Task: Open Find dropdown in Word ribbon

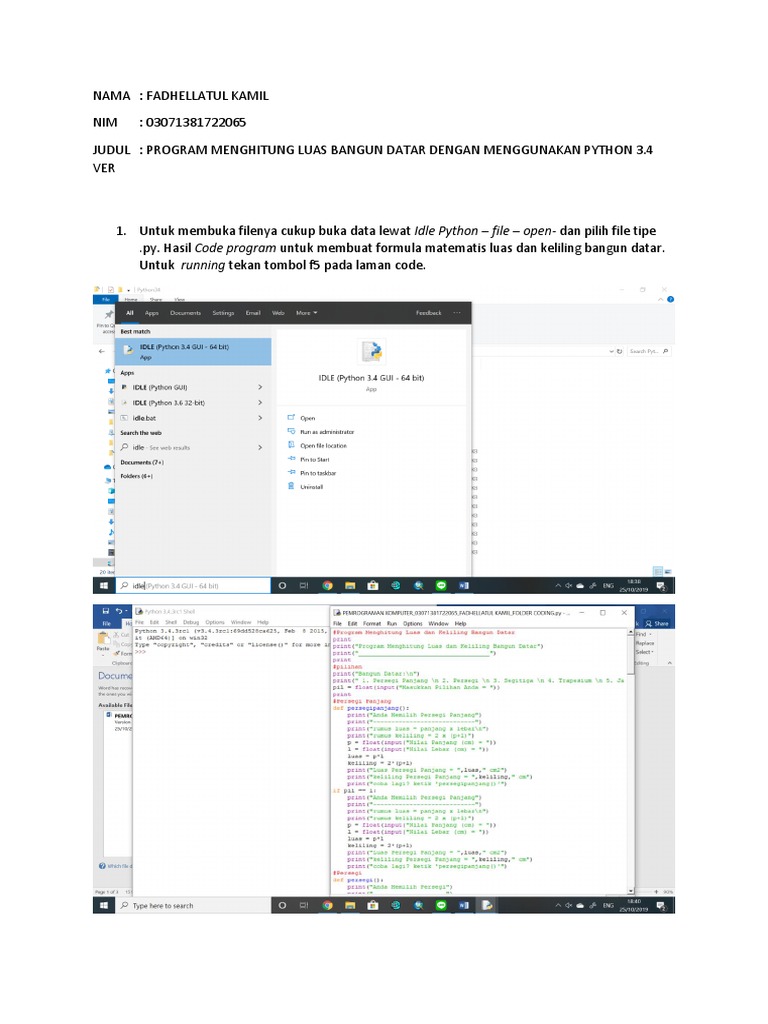Action: coord(642,634)
